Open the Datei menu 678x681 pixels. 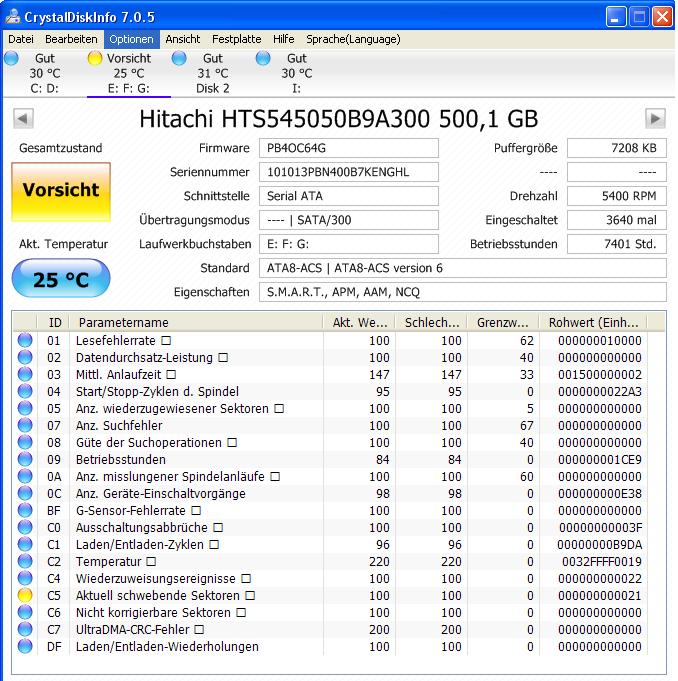[x=20, y=39]
